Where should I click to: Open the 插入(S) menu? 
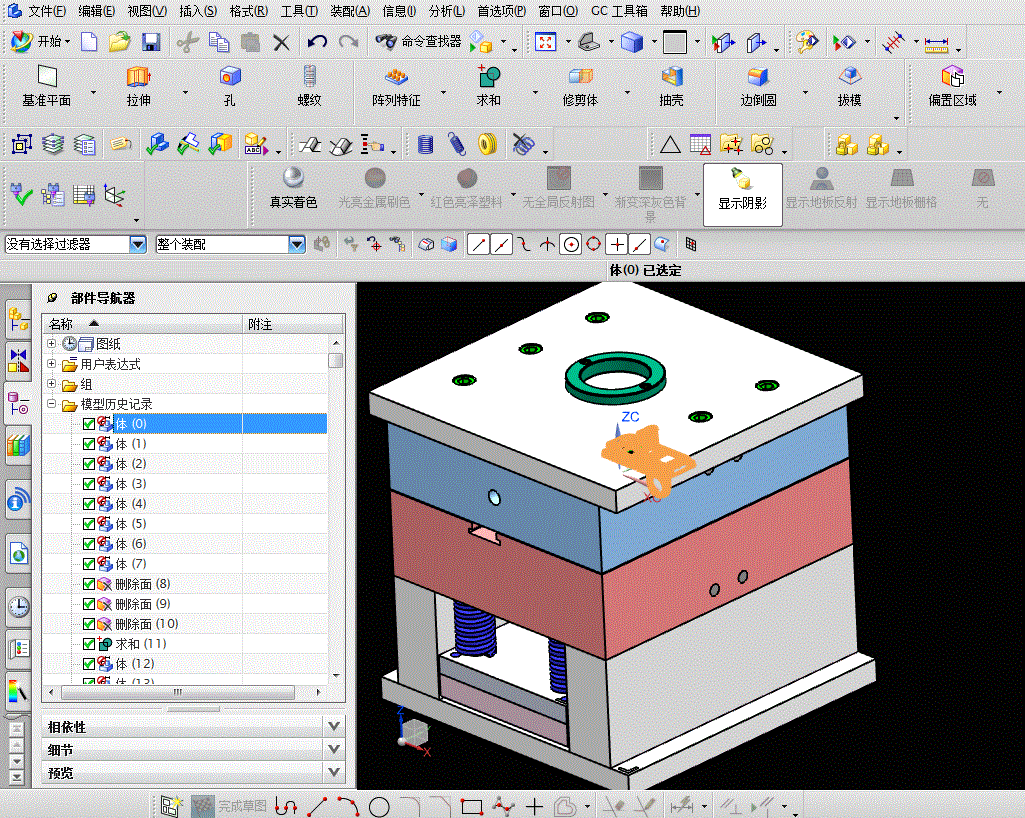coord(198,11)
